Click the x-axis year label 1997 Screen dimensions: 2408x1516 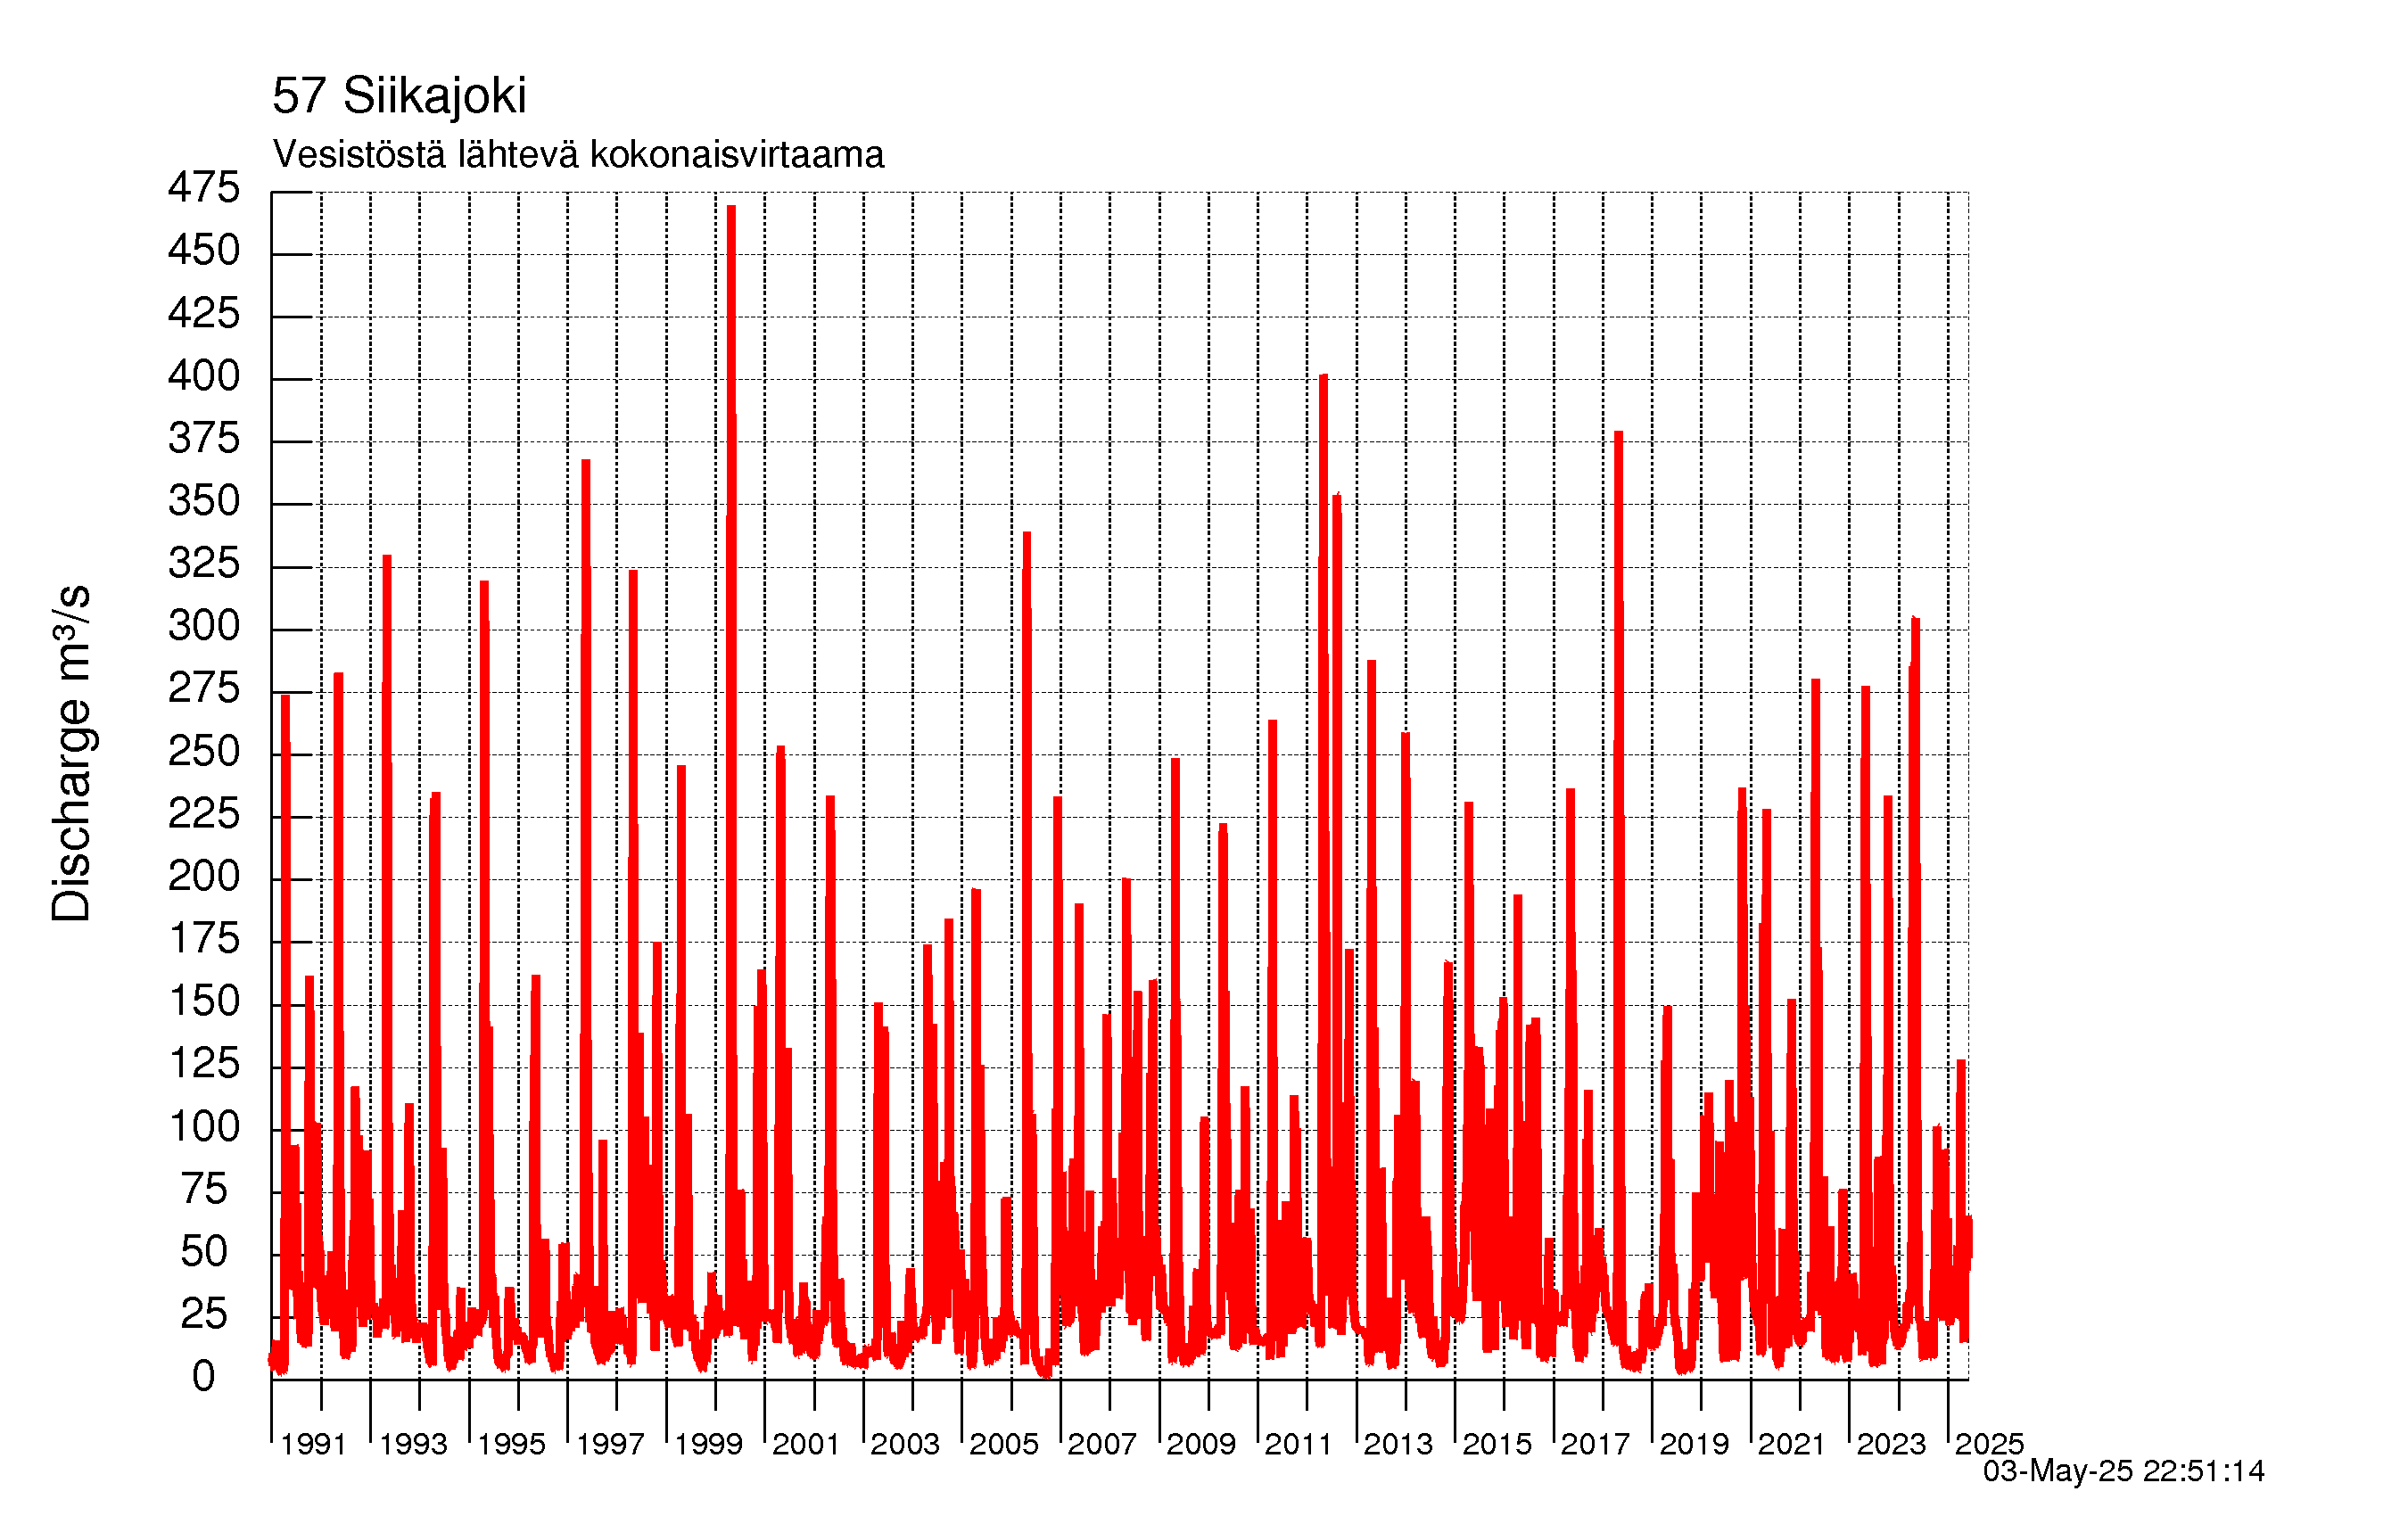[x=610, y=1444]
